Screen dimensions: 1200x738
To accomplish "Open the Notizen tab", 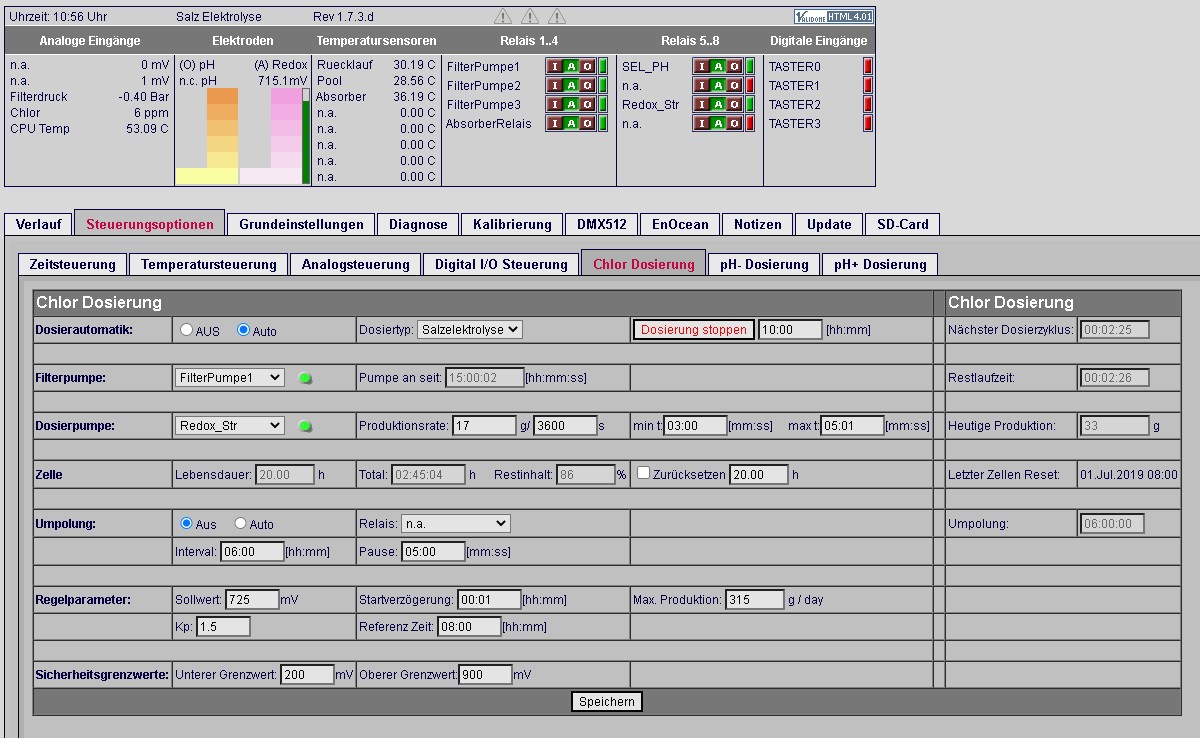I will pyautogui.click(x=757, y=224).
